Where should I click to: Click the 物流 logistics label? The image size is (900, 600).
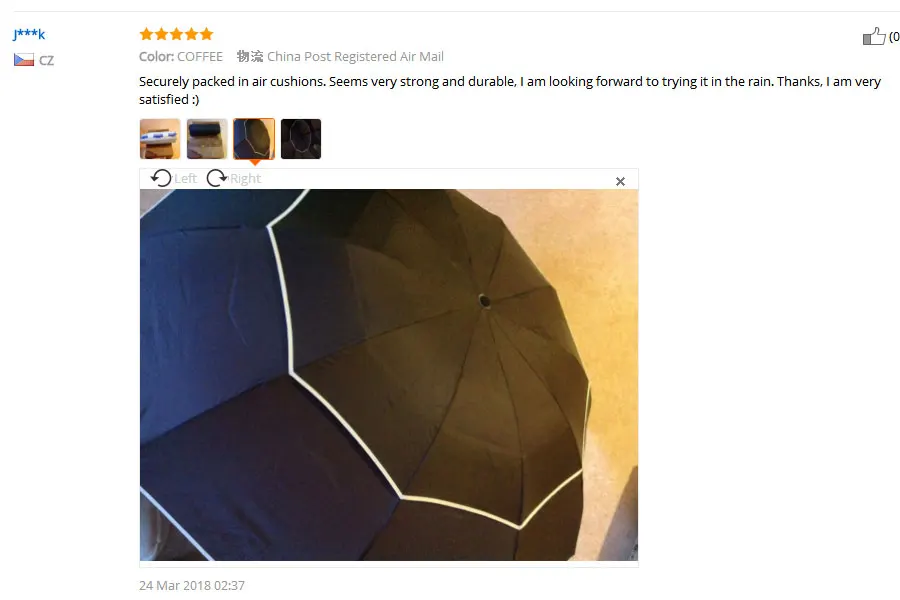[250, 56]
